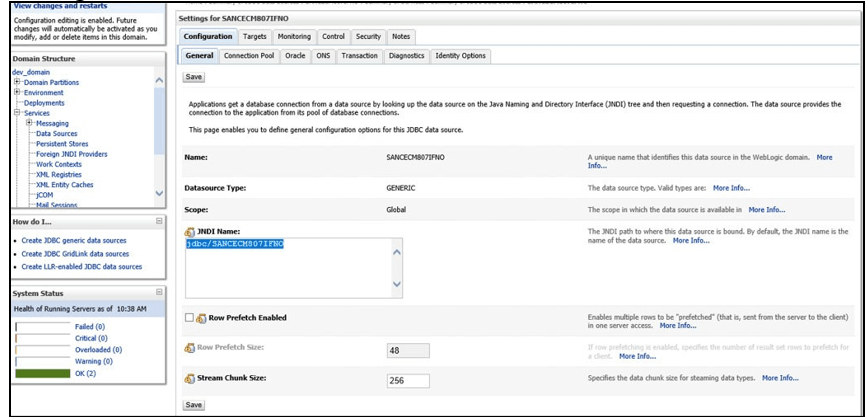The height and width of the screenshot is (417, 867).
Task: Collapse the Services tree node
Action: point(17,113)
